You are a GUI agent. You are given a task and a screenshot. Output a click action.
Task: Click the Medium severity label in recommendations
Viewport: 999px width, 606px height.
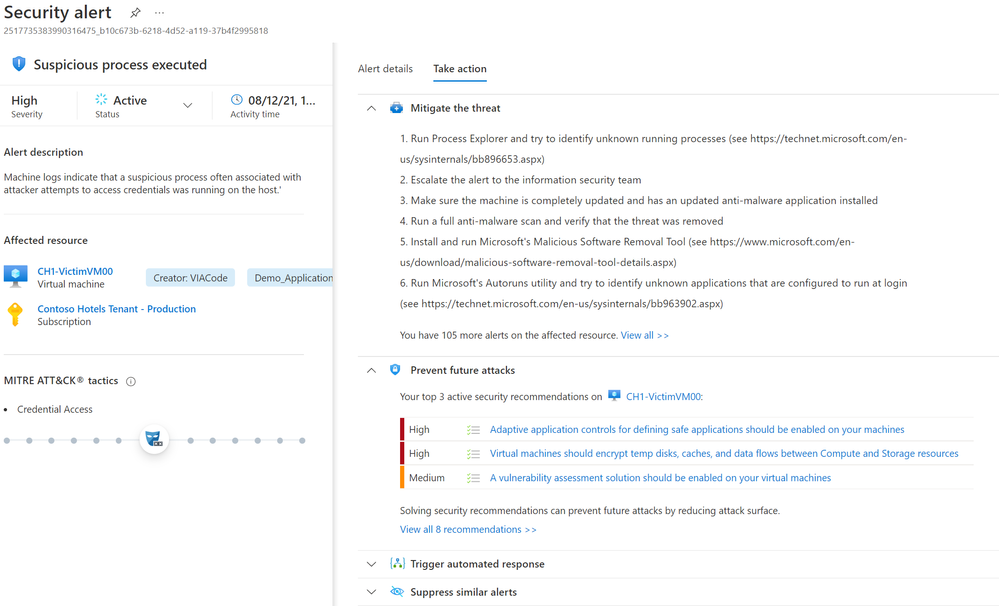pyautogui.click(x=427, y=478)
